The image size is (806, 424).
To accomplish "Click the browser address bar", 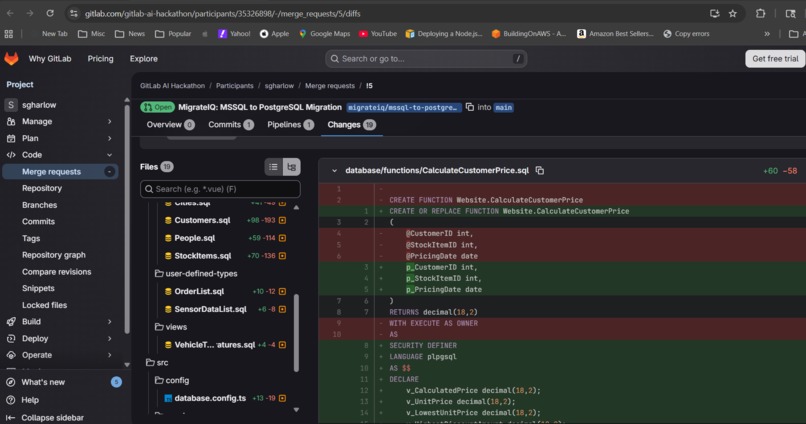I will pyautogui.click(x=391, y=13).
